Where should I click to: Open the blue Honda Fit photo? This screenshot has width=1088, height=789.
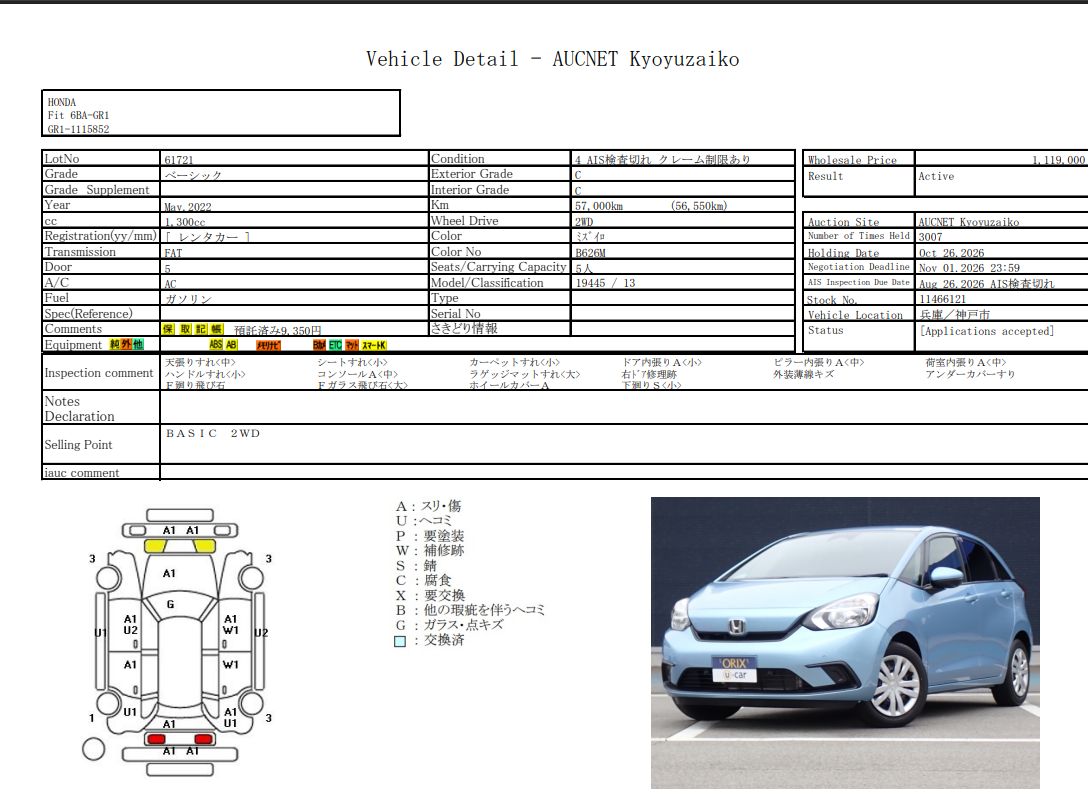pos(845,643)
